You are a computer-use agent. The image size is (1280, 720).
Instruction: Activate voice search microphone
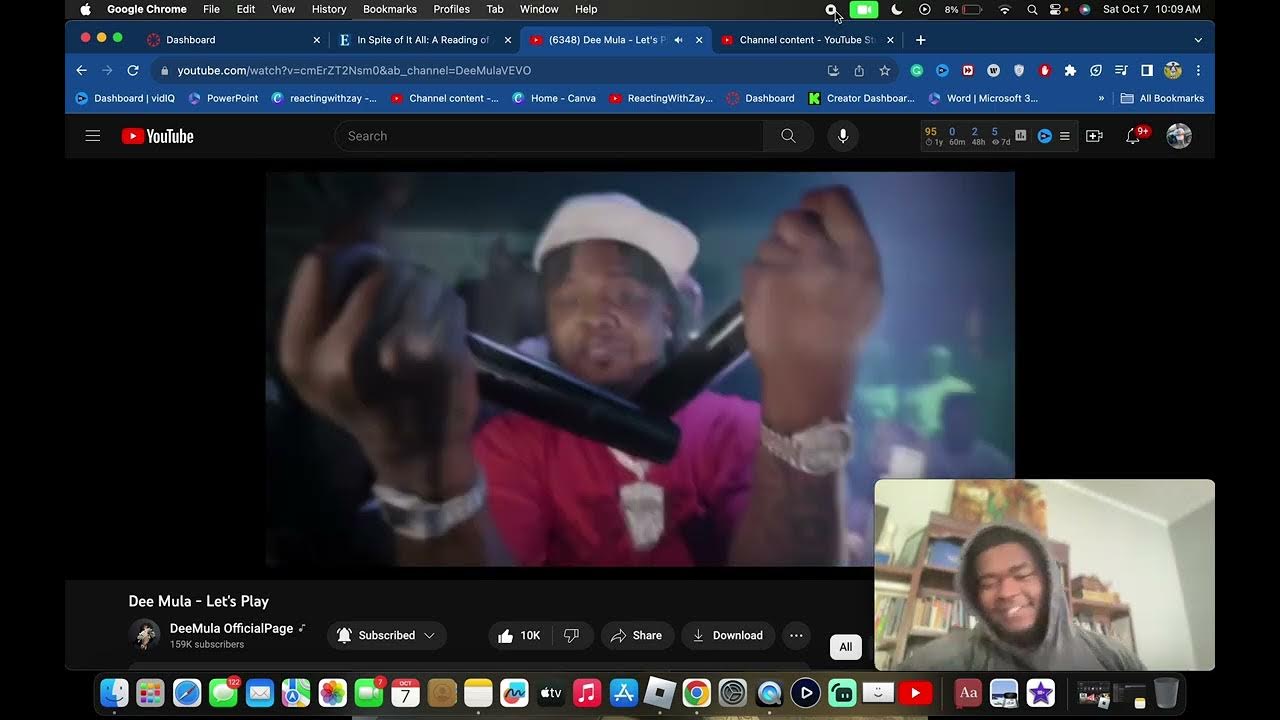843,136
